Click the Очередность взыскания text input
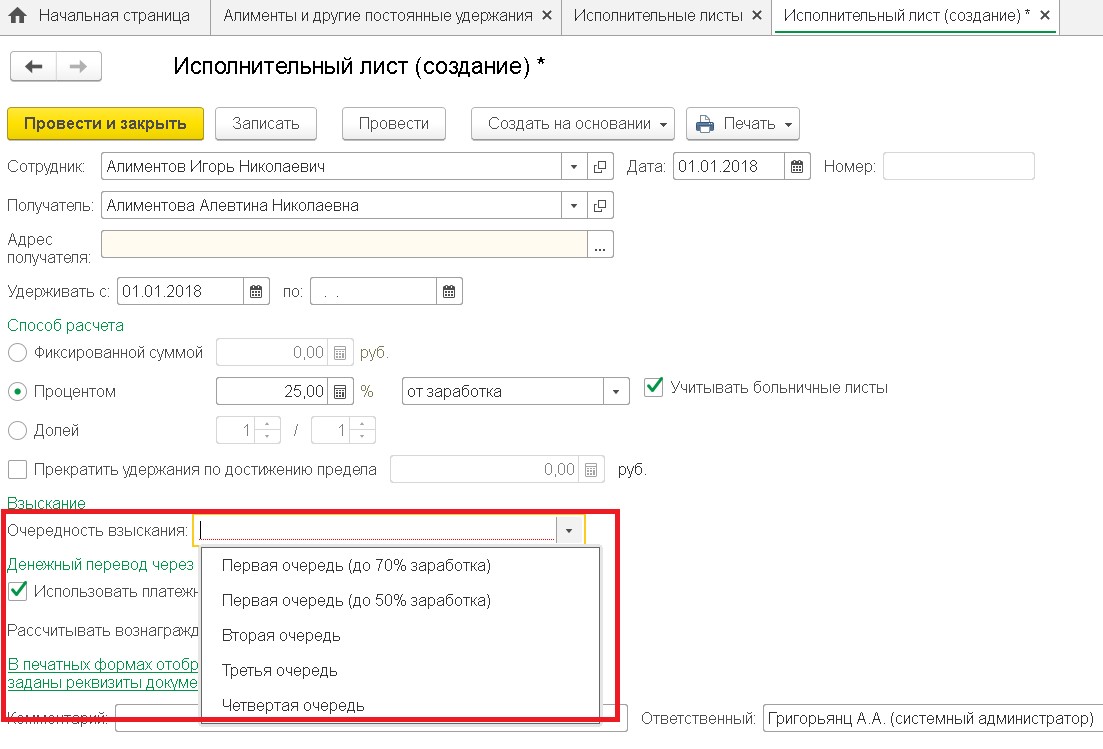This screenshot has height=749, width=1103. tap(376, 530)
